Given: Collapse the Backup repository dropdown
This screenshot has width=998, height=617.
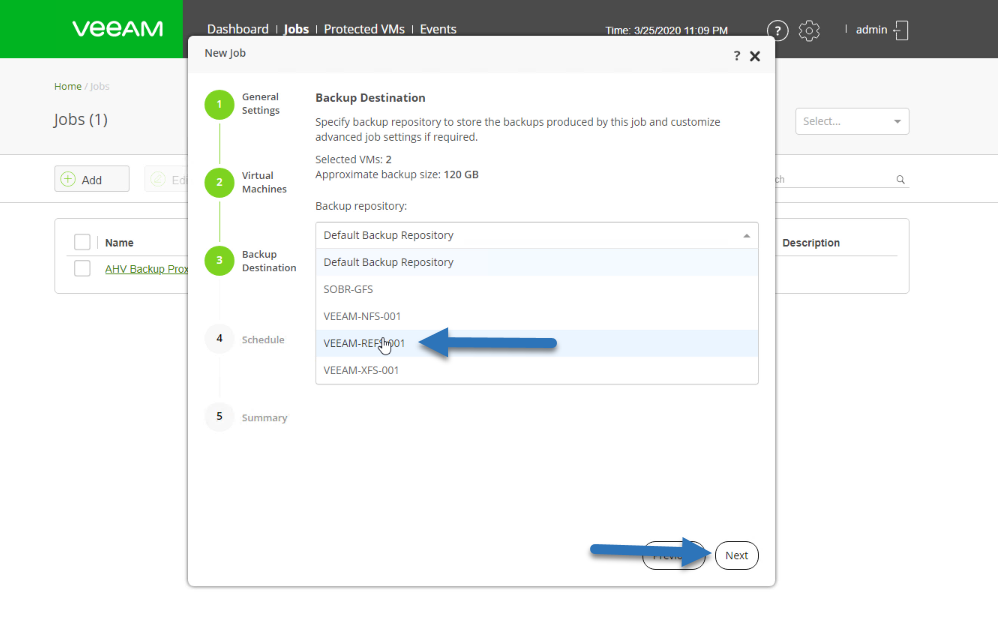Looking at the screenshot, I should click(747, 236).
